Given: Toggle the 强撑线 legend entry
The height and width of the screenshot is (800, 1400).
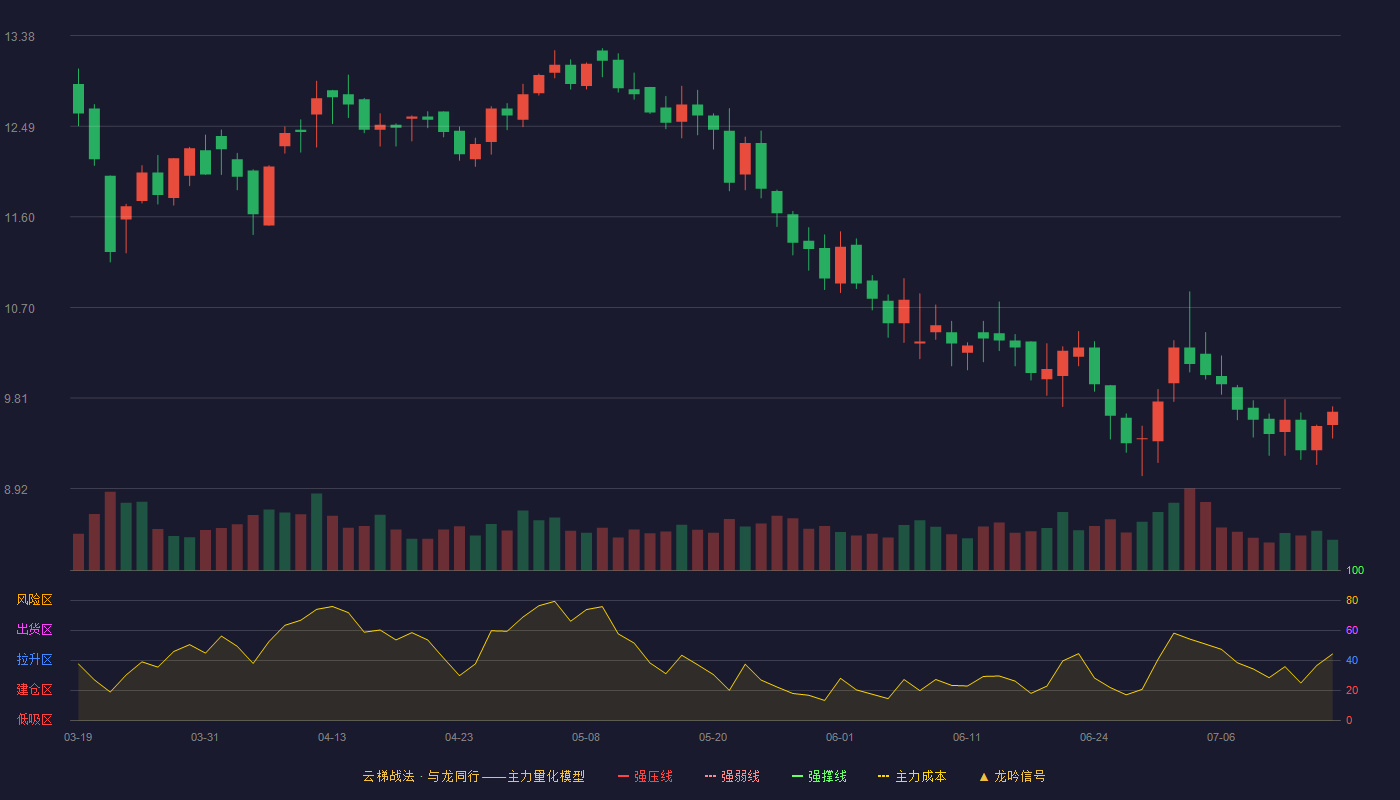Looking at the screenshot, I should point(819,776).
